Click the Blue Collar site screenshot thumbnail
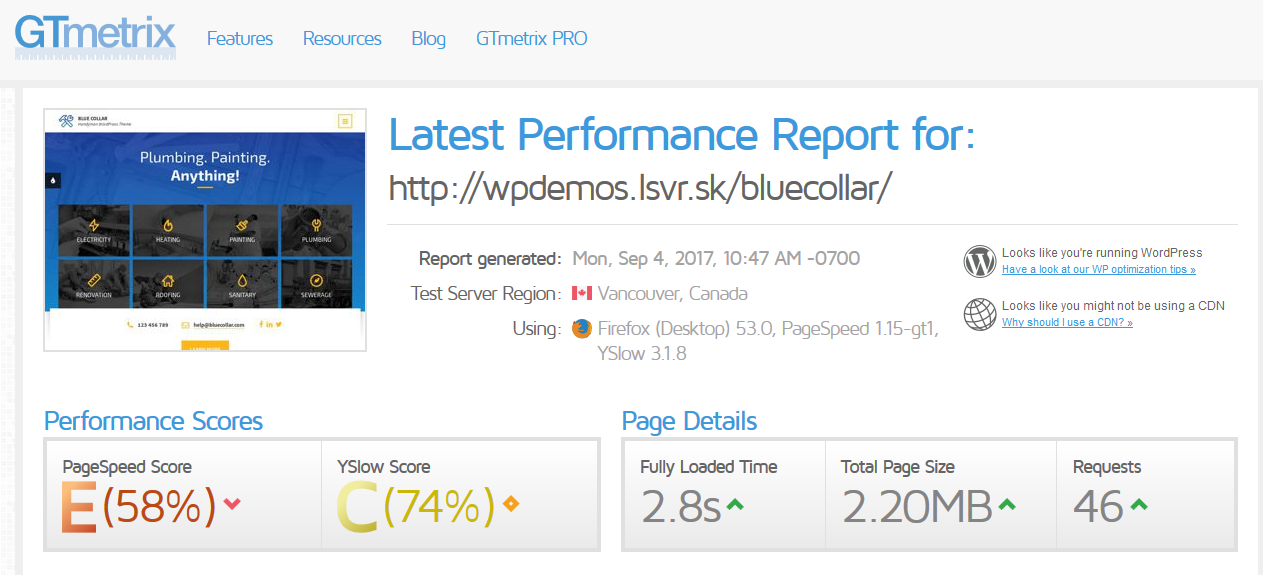 click(x=205, y=229)
